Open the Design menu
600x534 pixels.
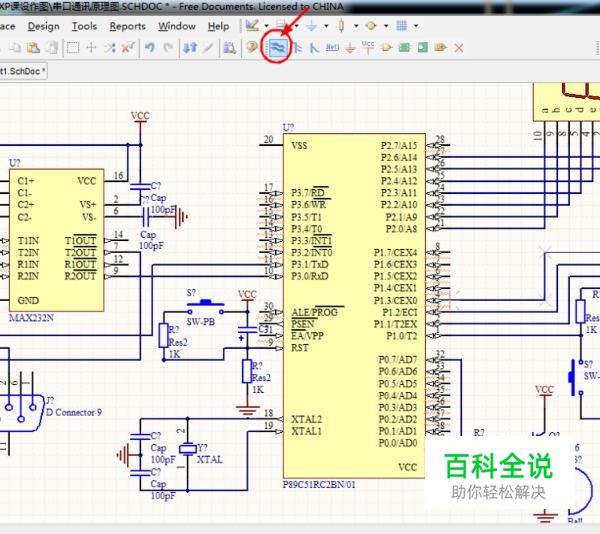[x=44, y=26]
